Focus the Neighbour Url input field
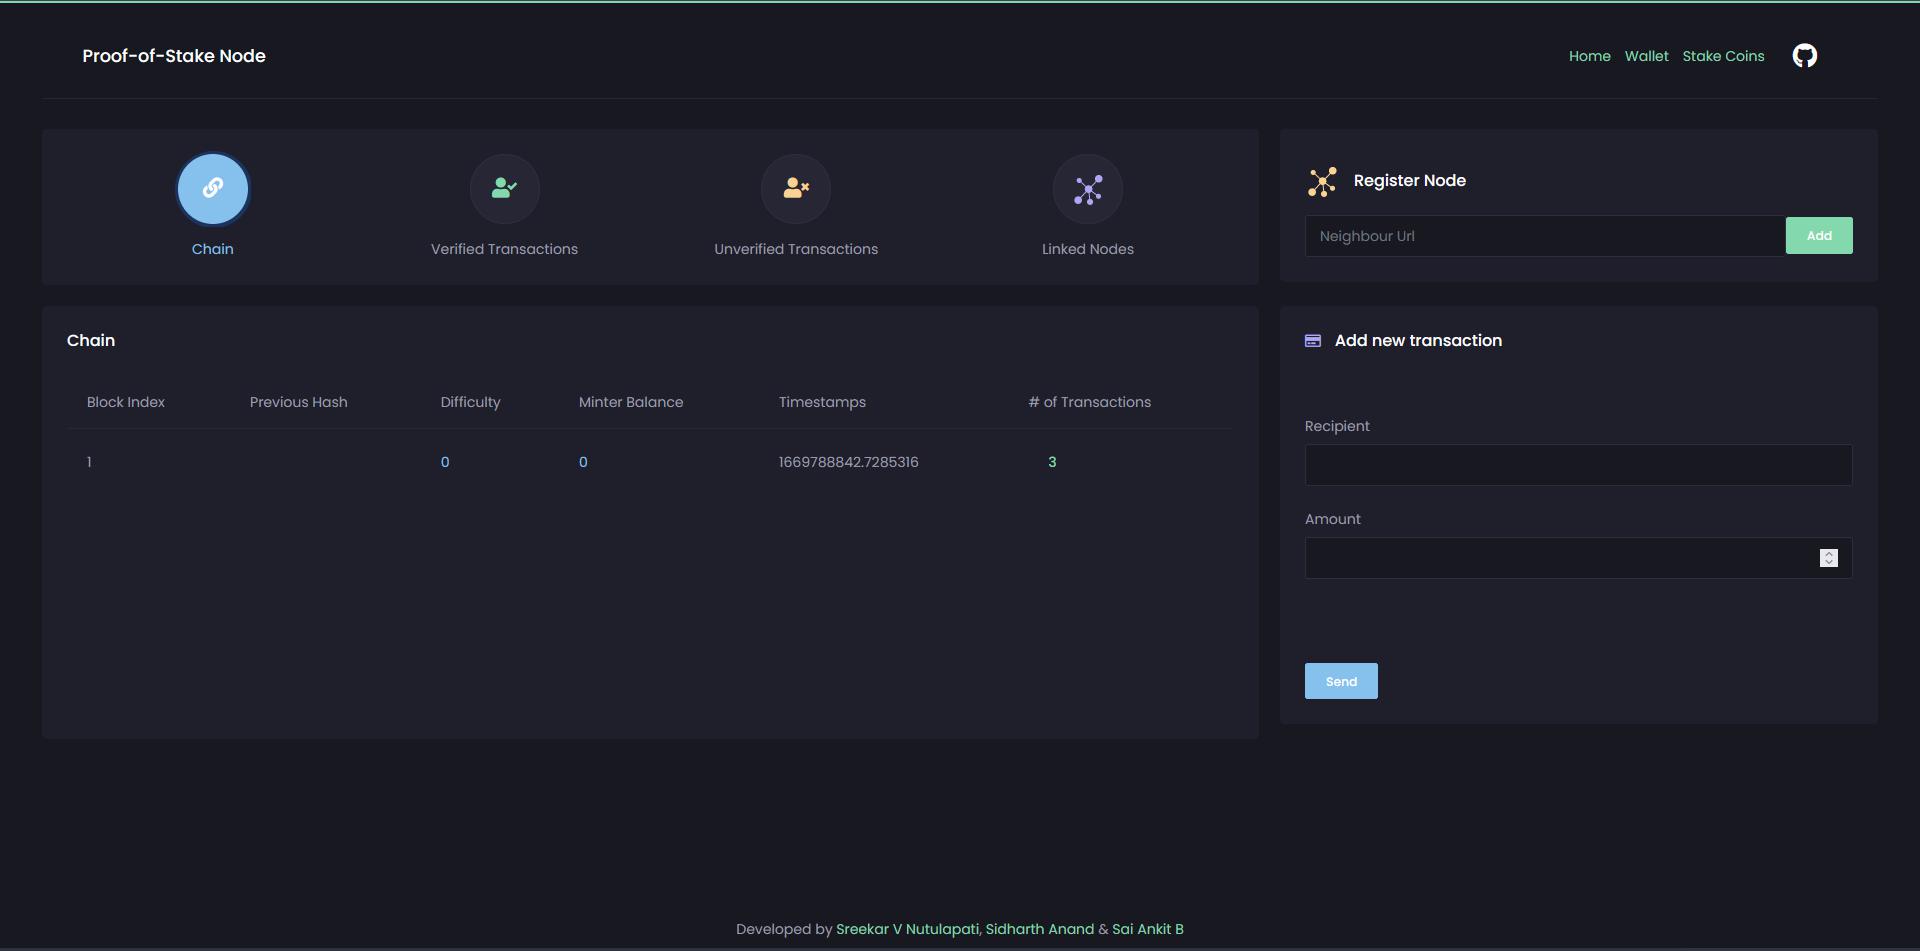Screen dimensions: 1920x951 (1544, 236)
